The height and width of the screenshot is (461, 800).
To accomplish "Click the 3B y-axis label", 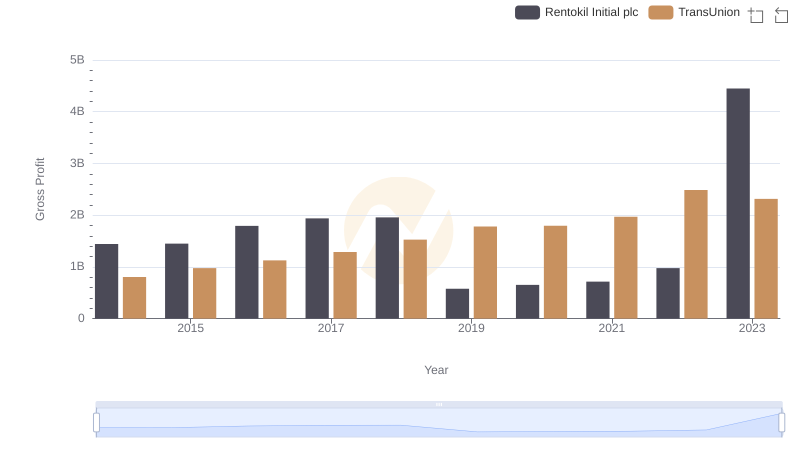I will point(77,164).
